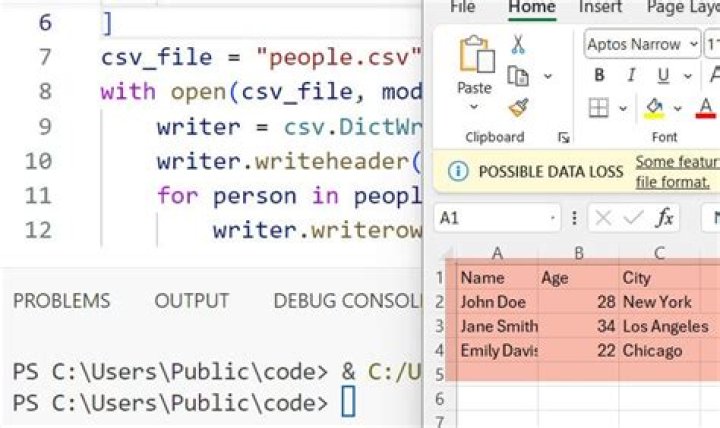This screenshot has width=720, height=428.
Task: Click the Paste clipboard icon in Excel
Action: click(x=477, y=55)
